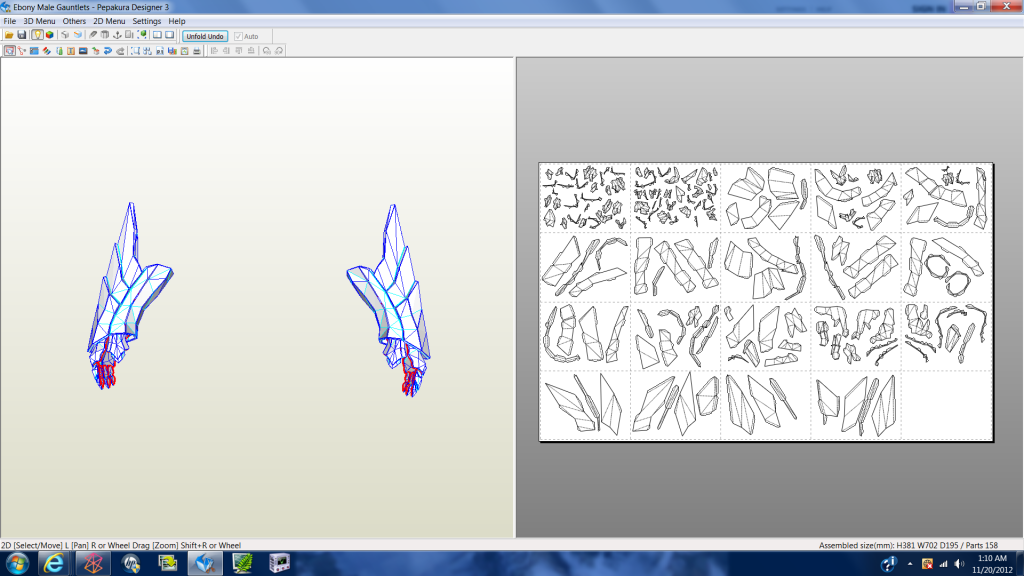Open the Windows Start menu
This screenshot has height=576, width=1024.
click(17, 564)
